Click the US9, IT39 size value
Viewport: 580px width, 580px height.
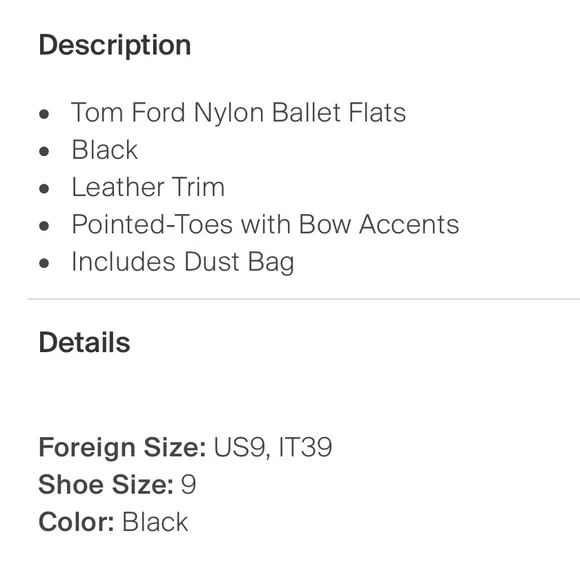click(273, 448)
